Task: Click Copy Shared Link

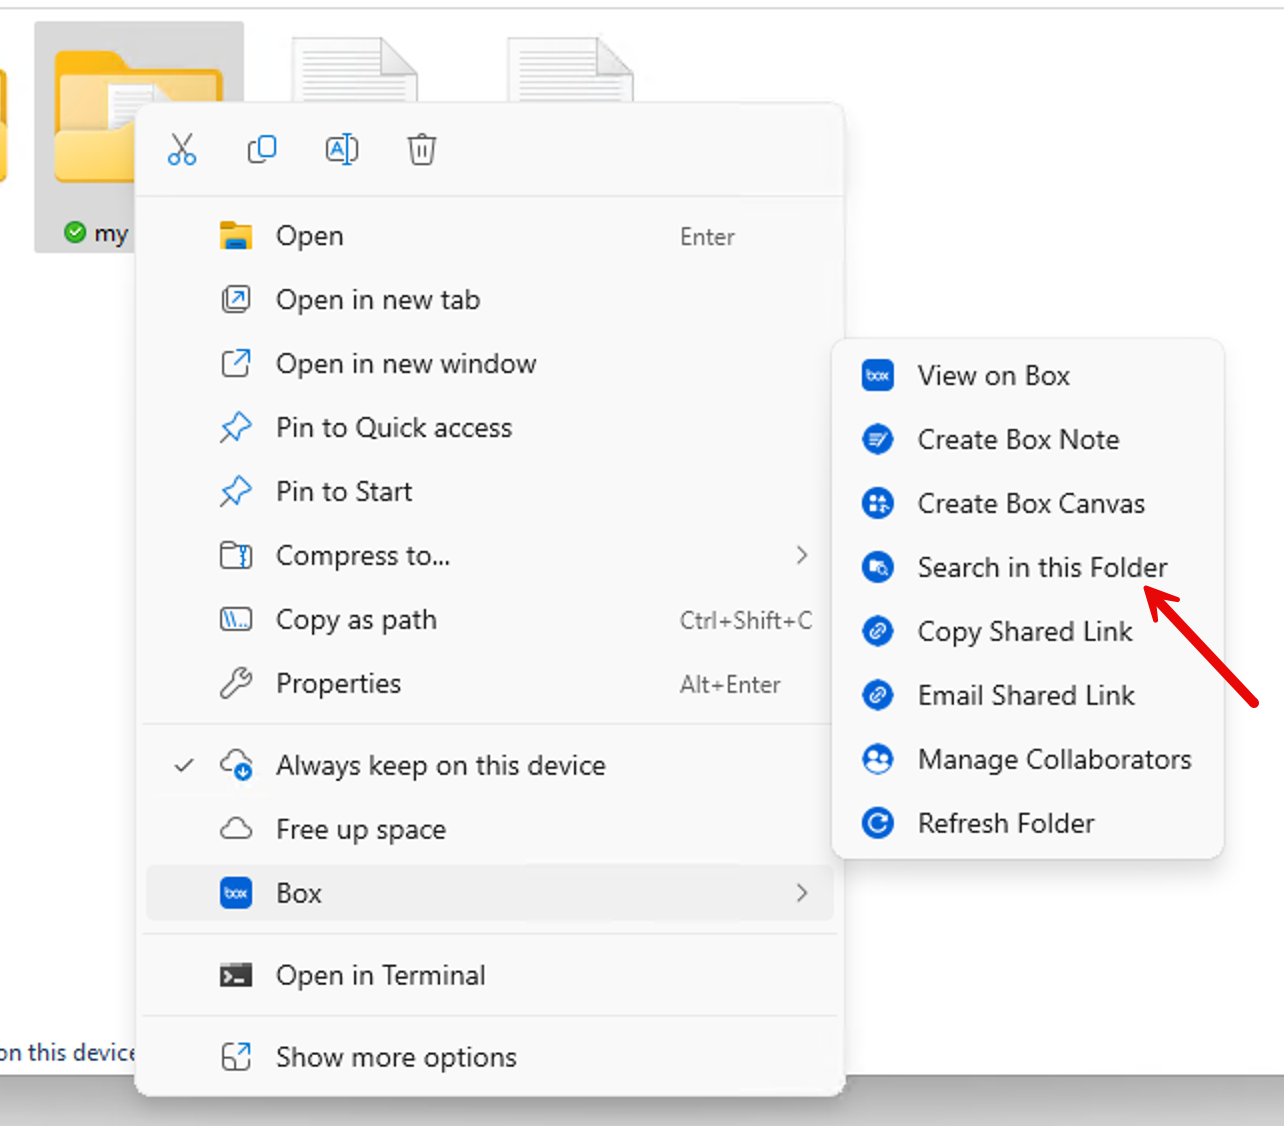Action: click(x=1024, y=631)
